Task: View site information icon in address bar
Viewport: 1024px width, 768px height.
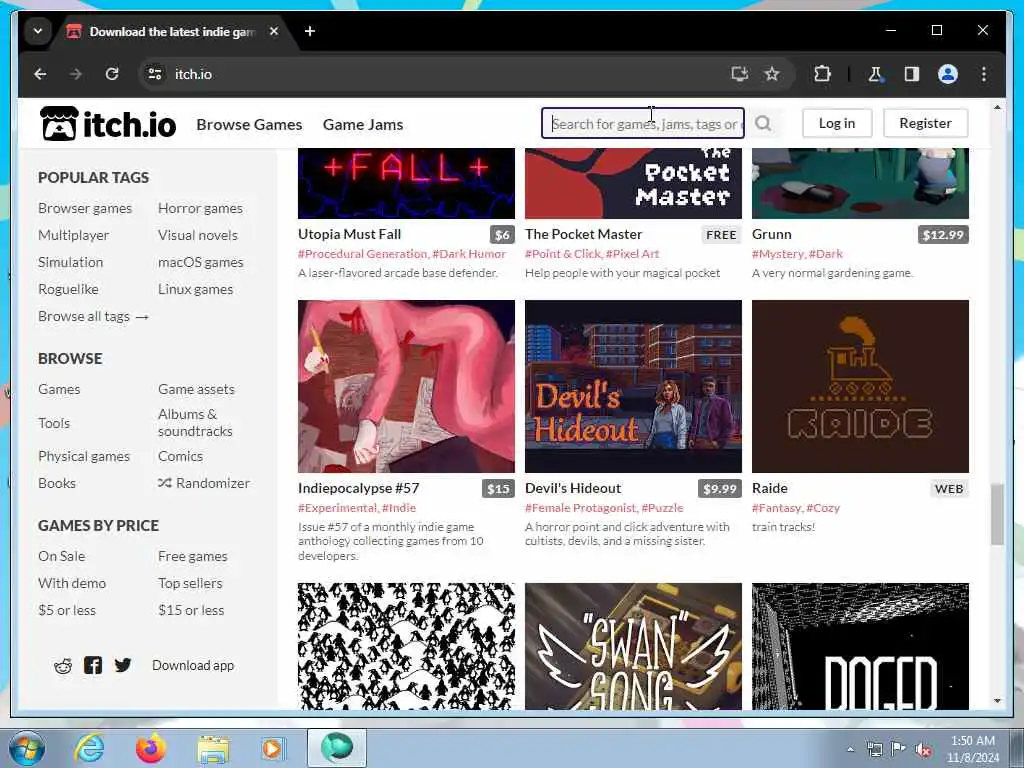Action: point(155,74)
